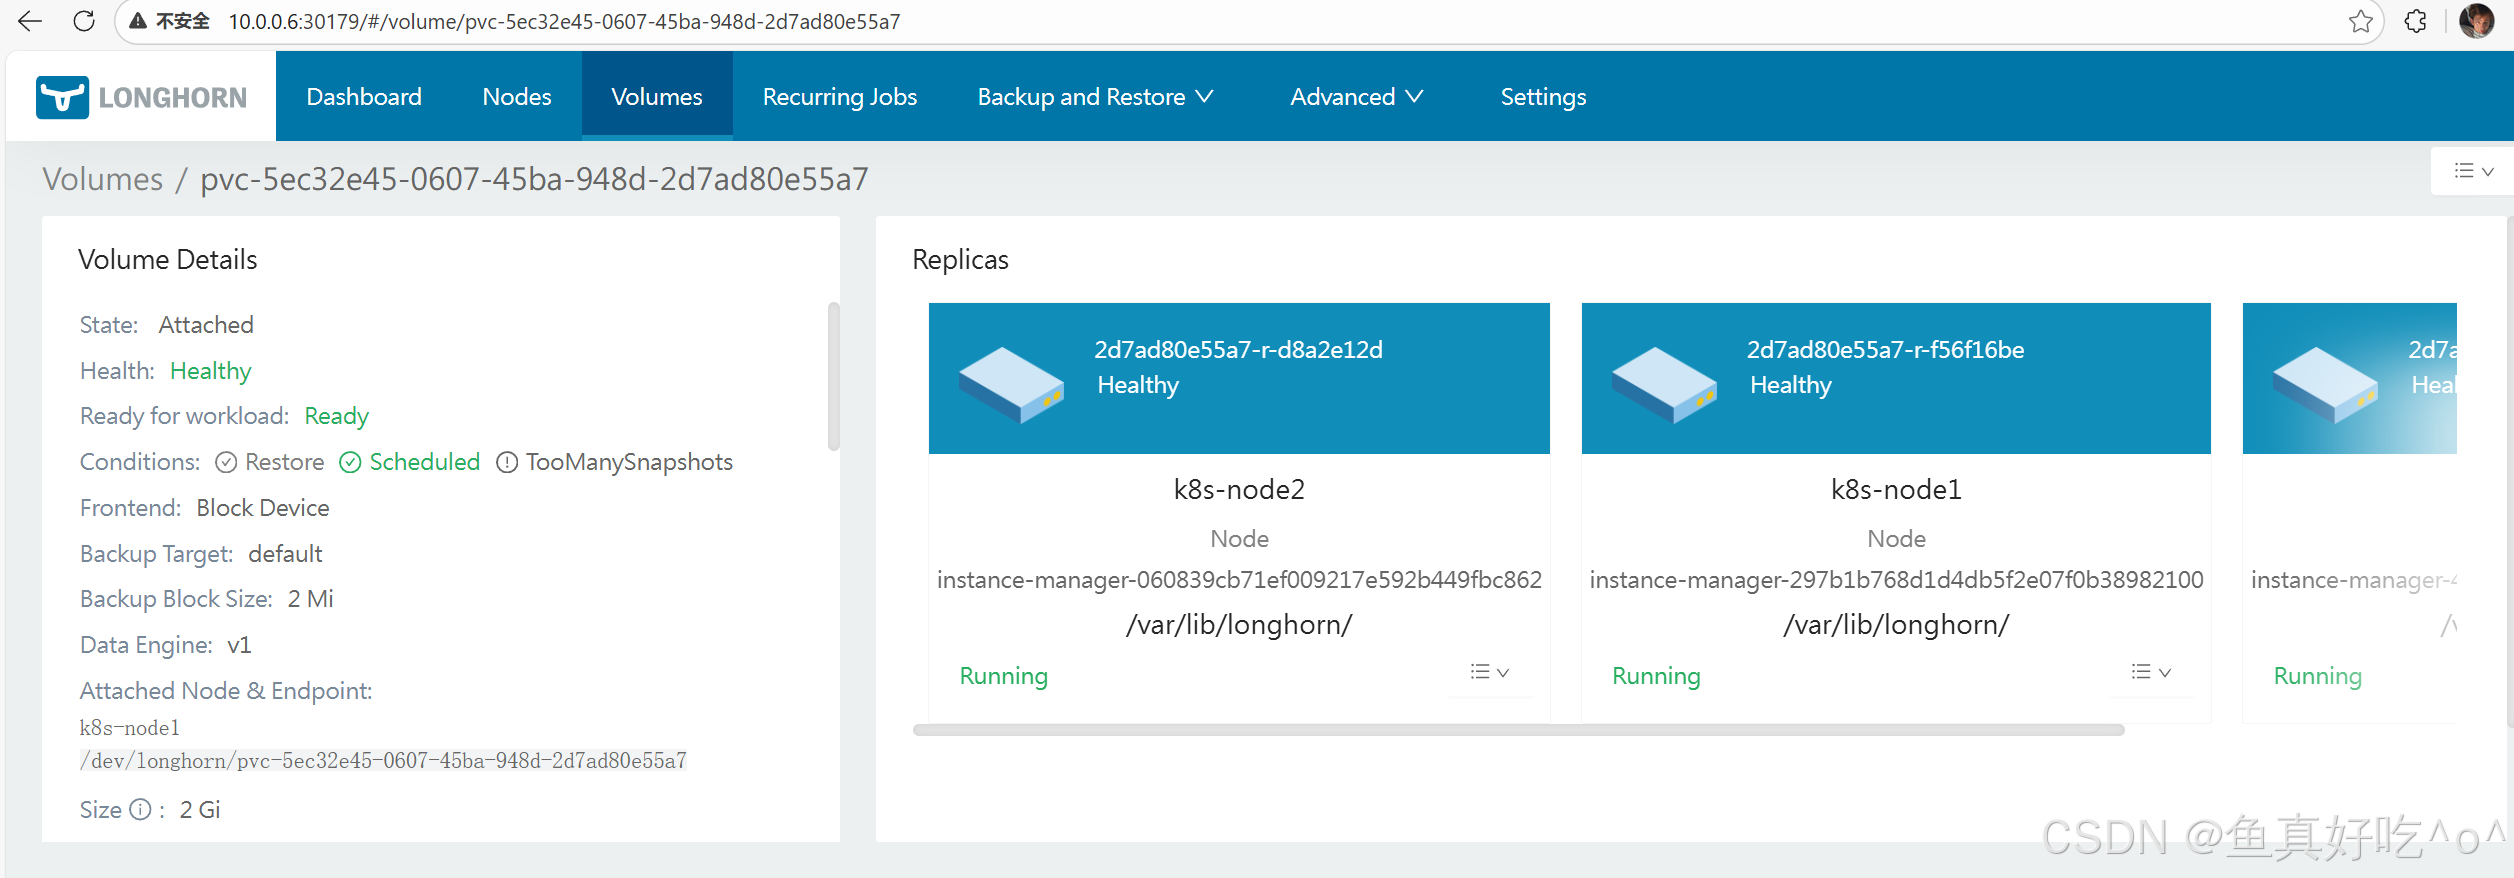Click the Running status of the third replica
Viewport: 2514px width, 878px height.
(2317, 676)
